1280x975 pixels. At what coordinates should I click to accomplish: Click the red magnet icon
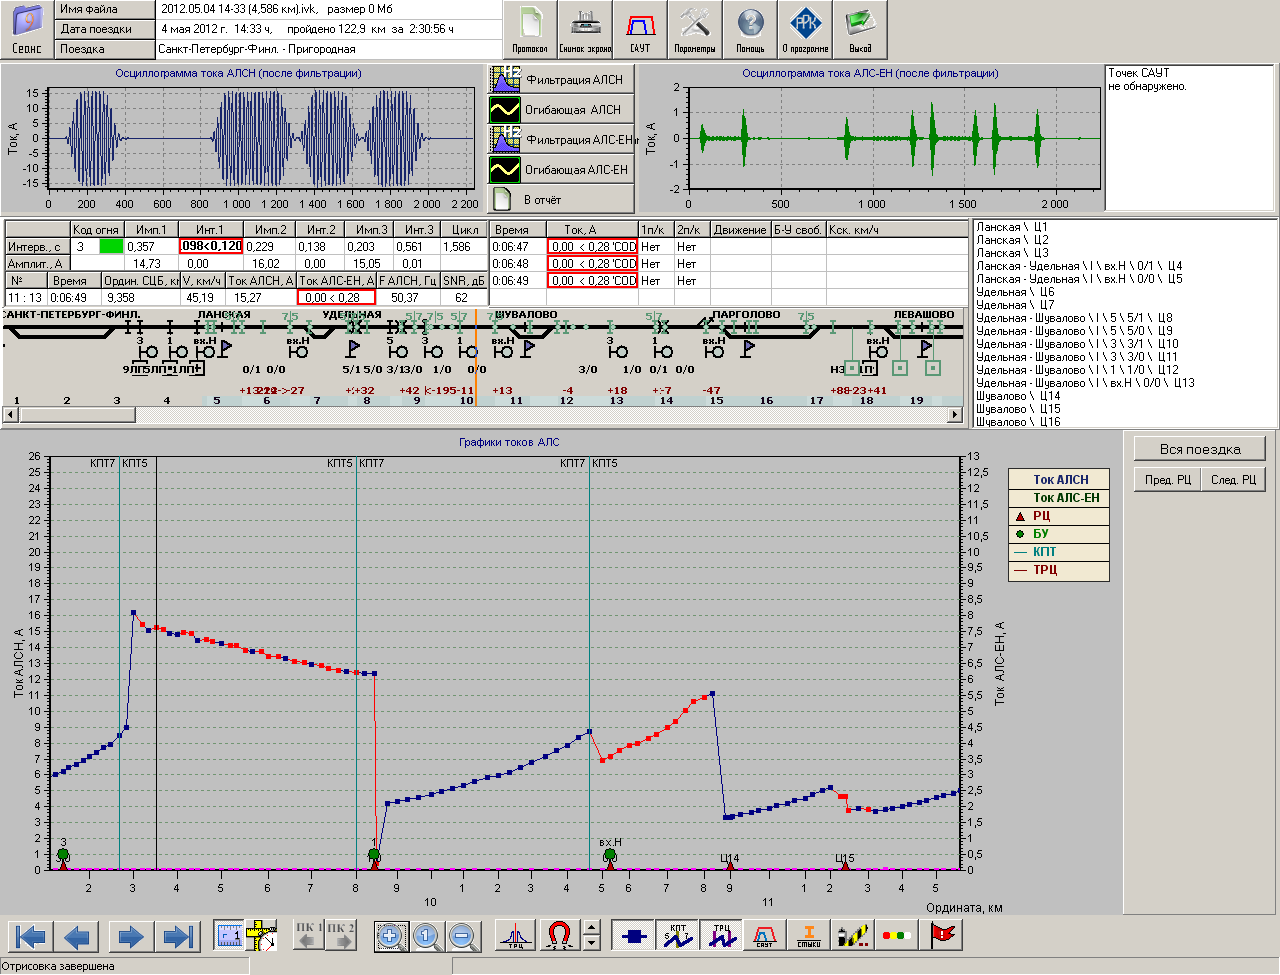coord(559,937)
